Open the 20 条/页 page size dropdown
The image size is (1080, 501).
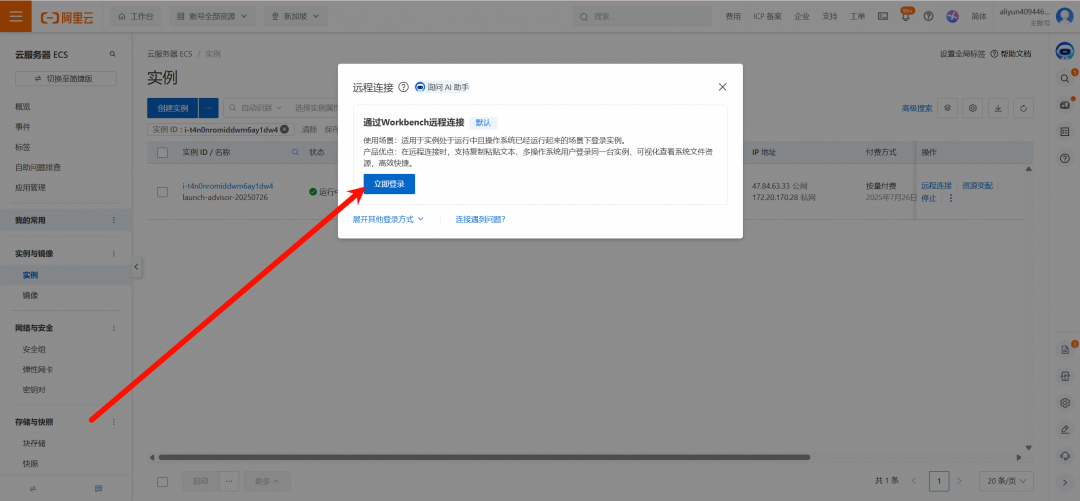pyautogui.click(x=1006, y=480)
